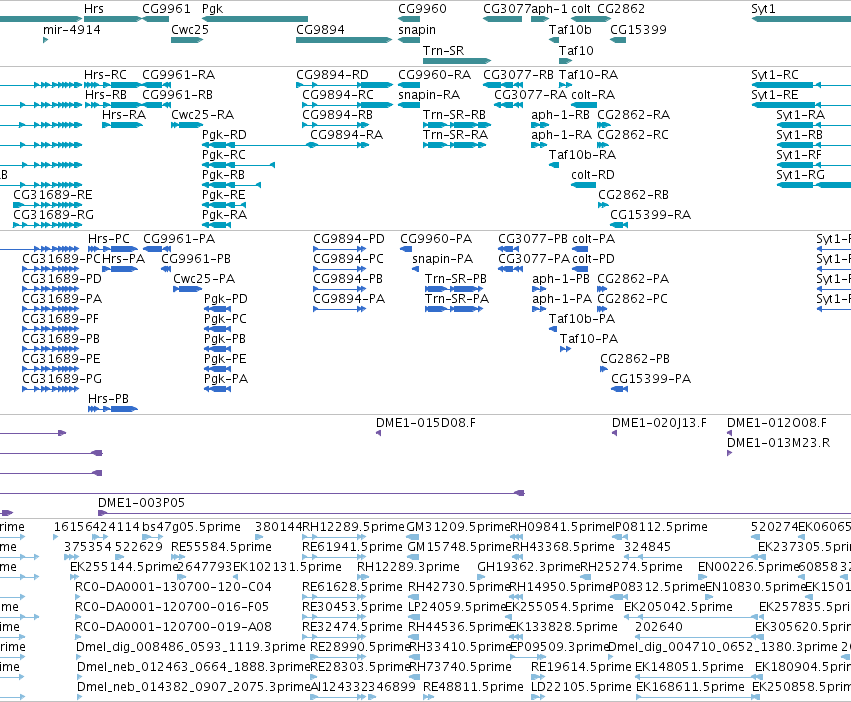The image size is (851, 702).
Task: Select protein label CG9894-PD
Action: coord(349,239)
